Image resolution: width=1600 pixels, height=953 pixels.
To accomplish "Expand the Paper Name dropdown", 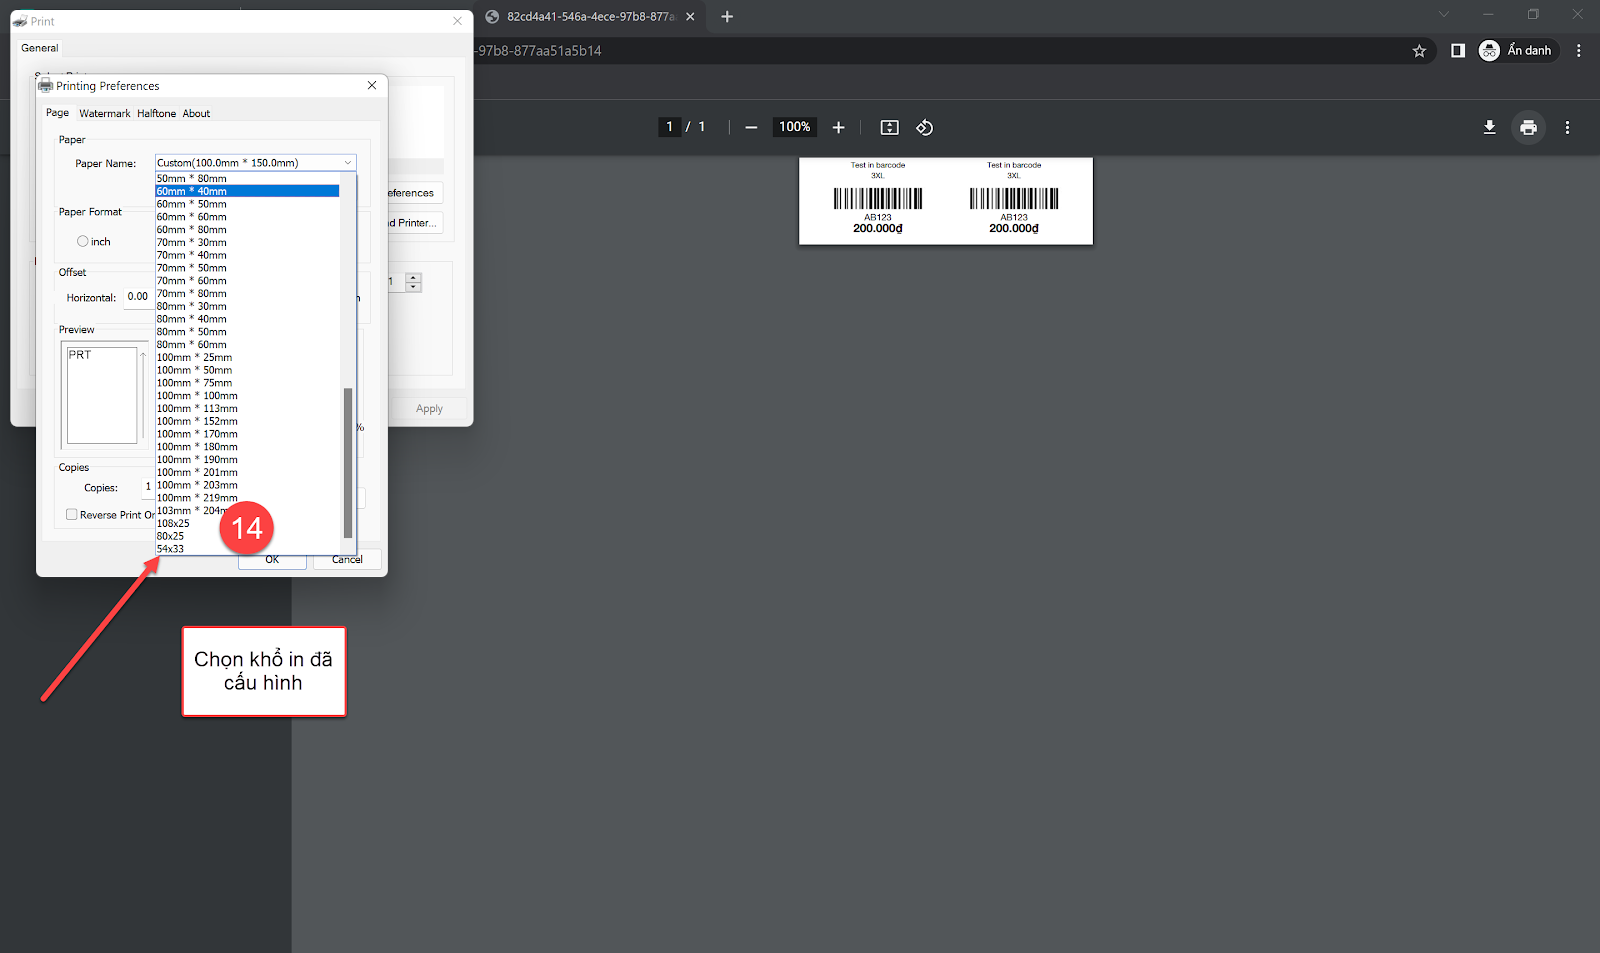I will [348, 163].
